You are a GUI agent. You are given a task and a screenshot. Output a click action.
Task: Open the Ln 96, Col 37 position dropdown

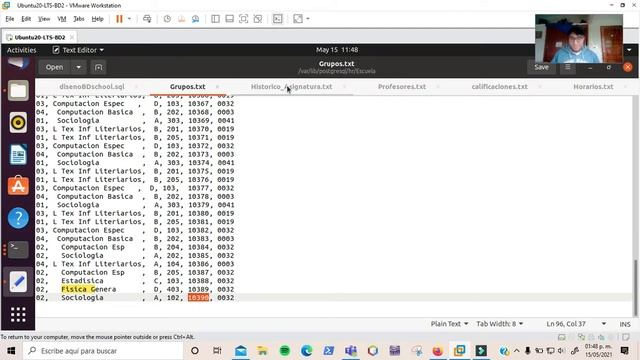576,324
